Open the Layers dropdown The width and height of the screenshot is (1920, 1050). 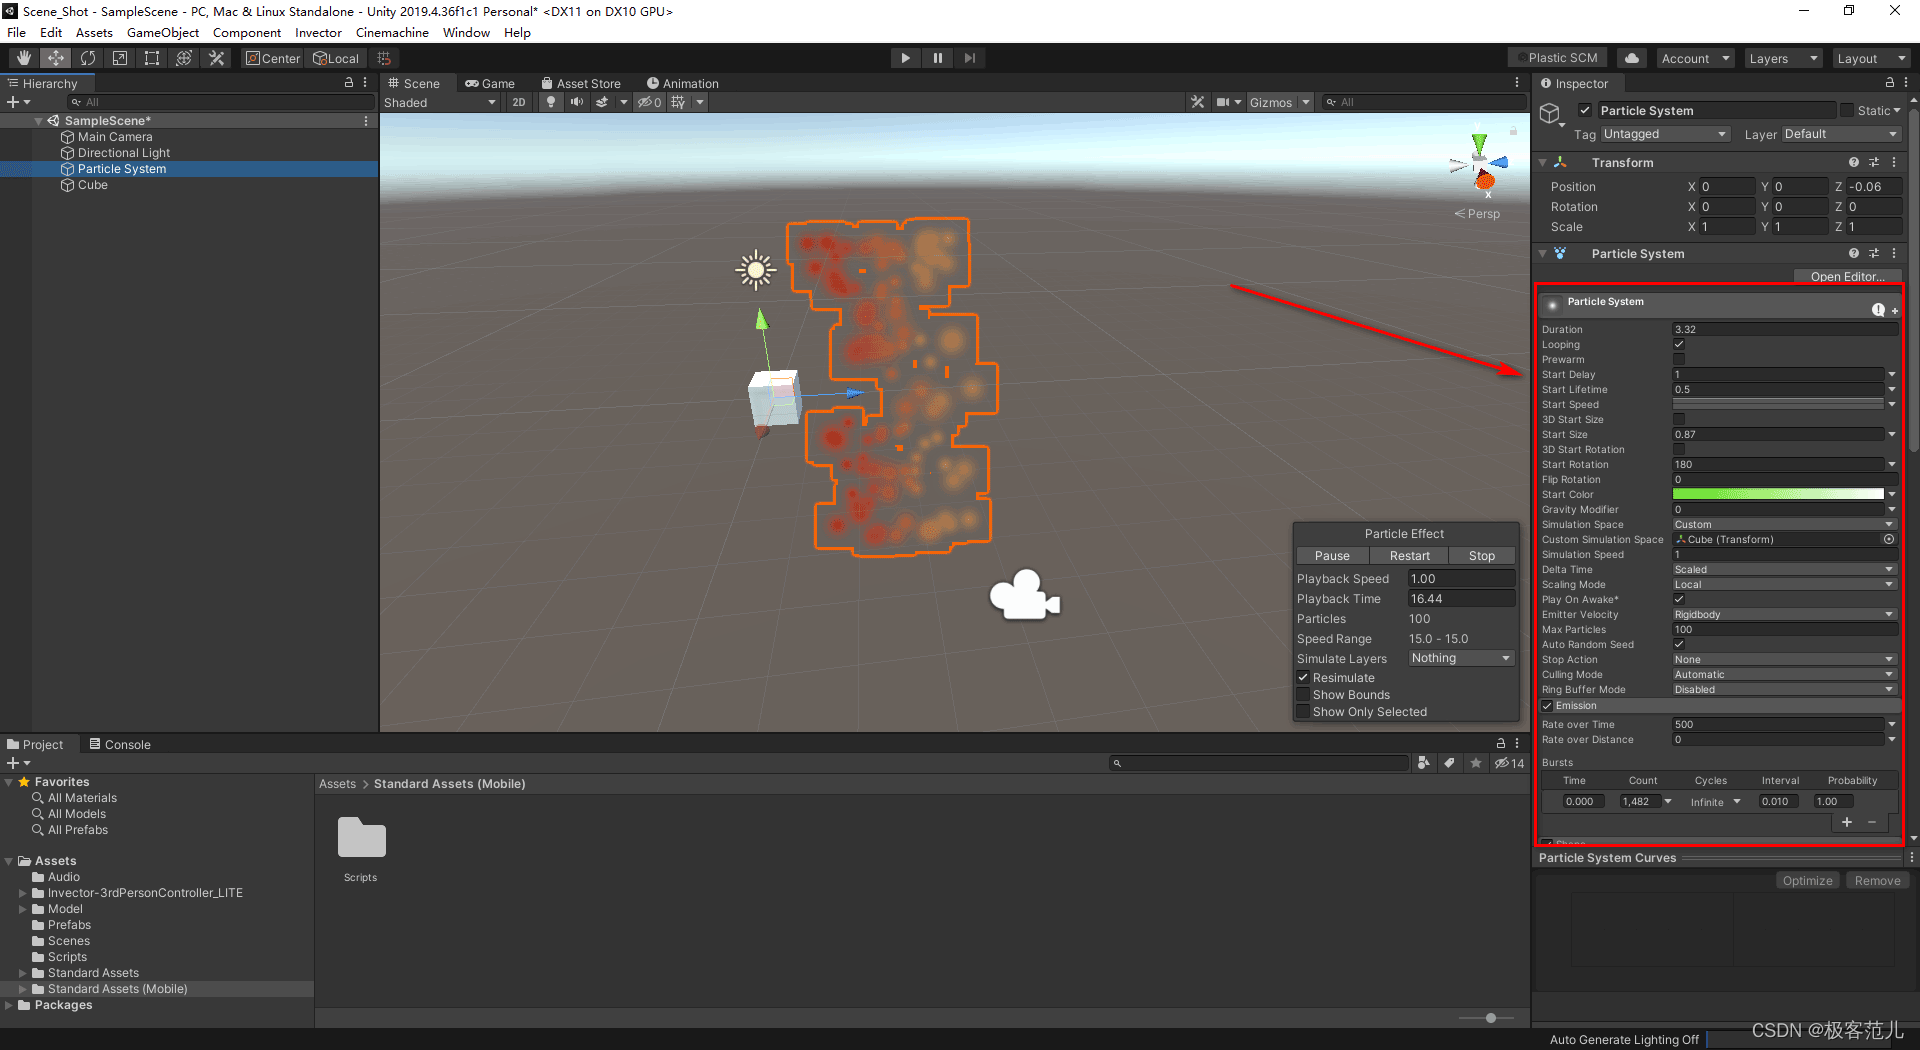(x=1783, y=58)
